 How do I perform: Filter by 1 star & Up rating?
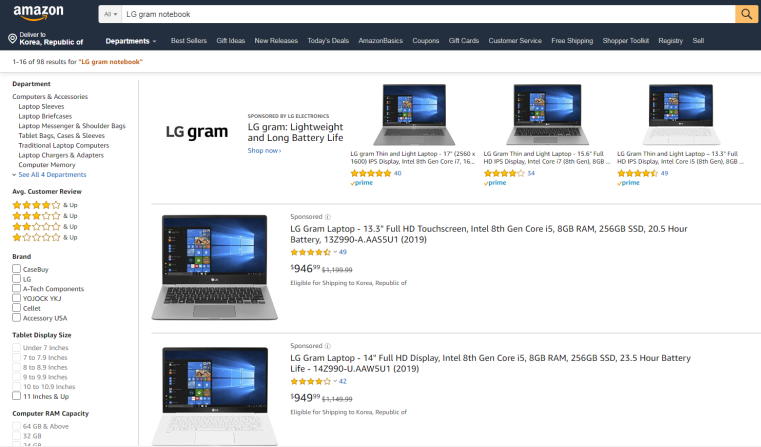coord(45,237)
